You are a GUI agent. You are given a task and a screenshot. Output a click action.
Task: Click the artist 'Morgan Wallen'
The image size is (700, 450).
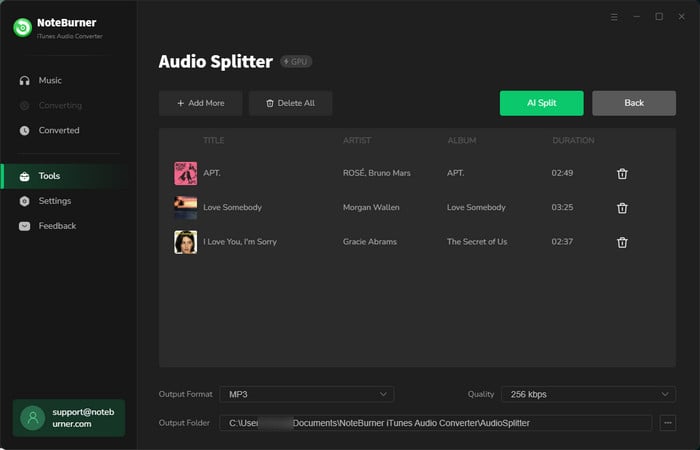tap(371, 208)
